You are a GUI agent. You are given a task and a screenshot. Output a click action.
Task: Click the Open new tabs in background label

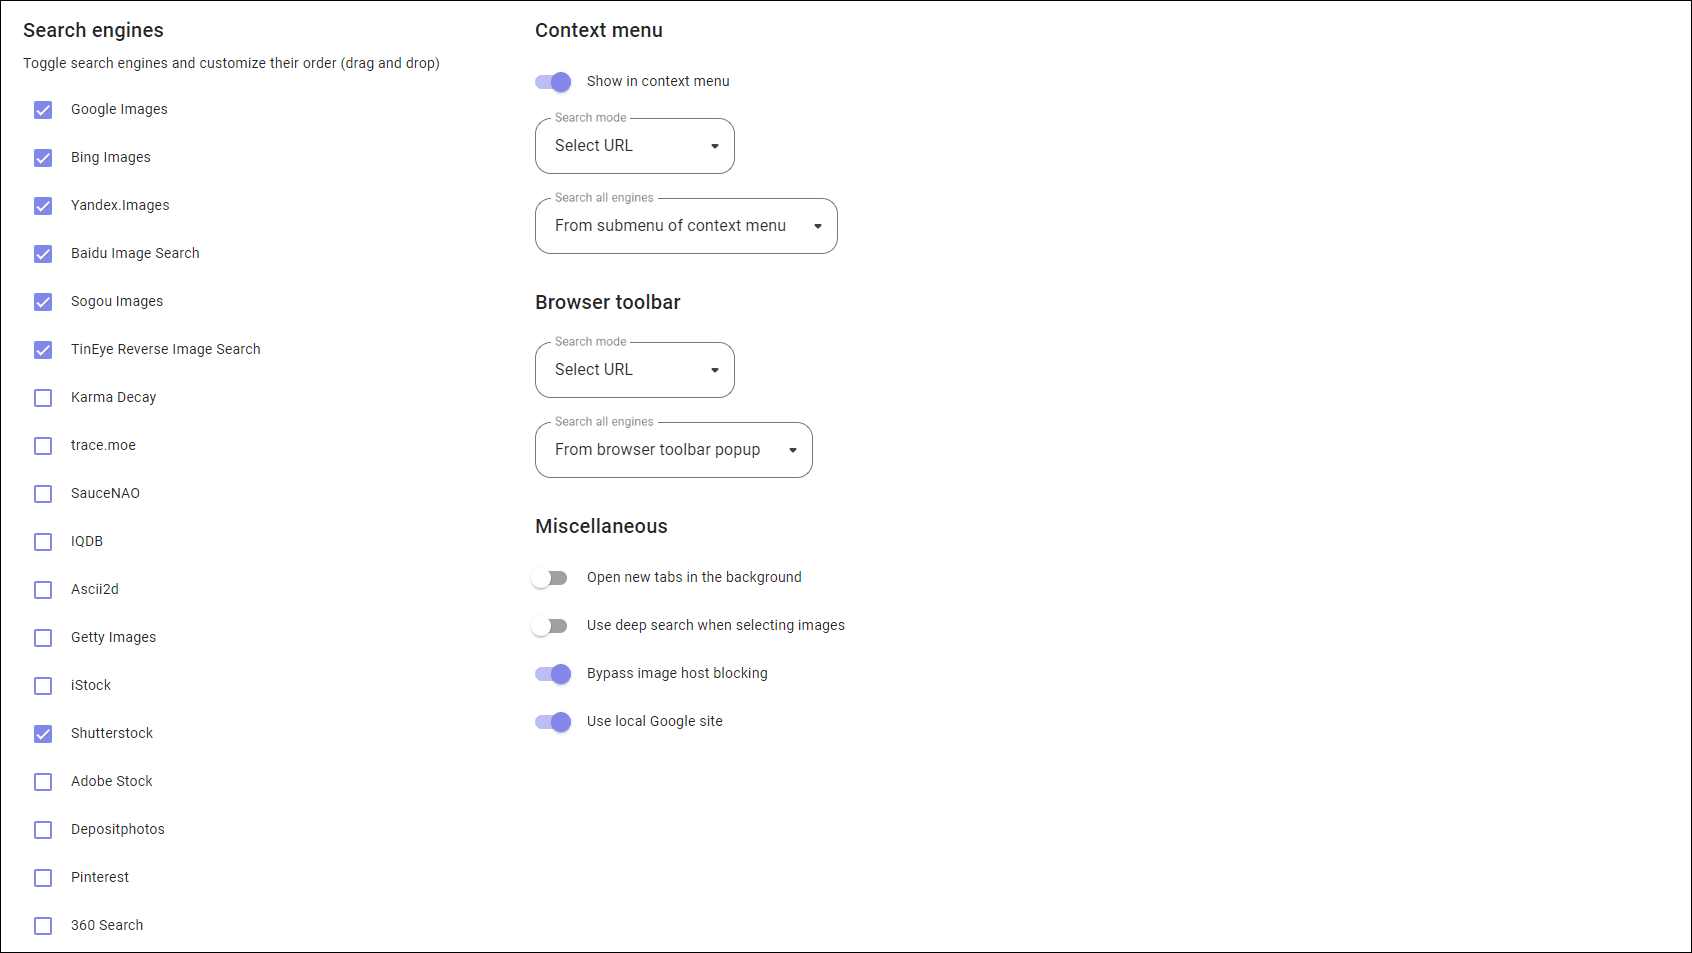coord(694,577)
